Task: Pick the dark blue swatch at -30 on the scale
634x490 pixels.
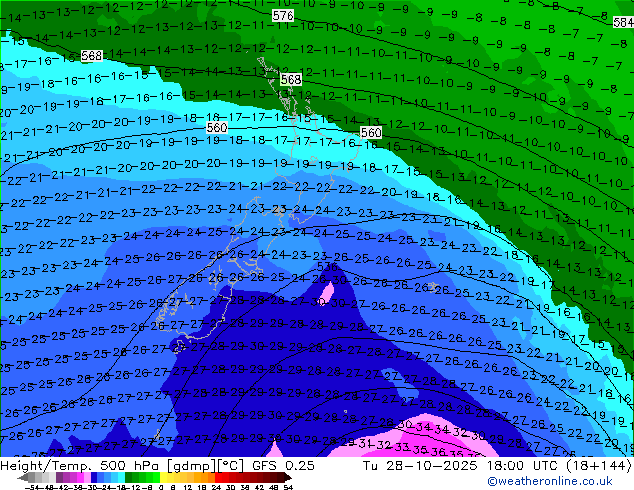Action: (x=94, y=478)
